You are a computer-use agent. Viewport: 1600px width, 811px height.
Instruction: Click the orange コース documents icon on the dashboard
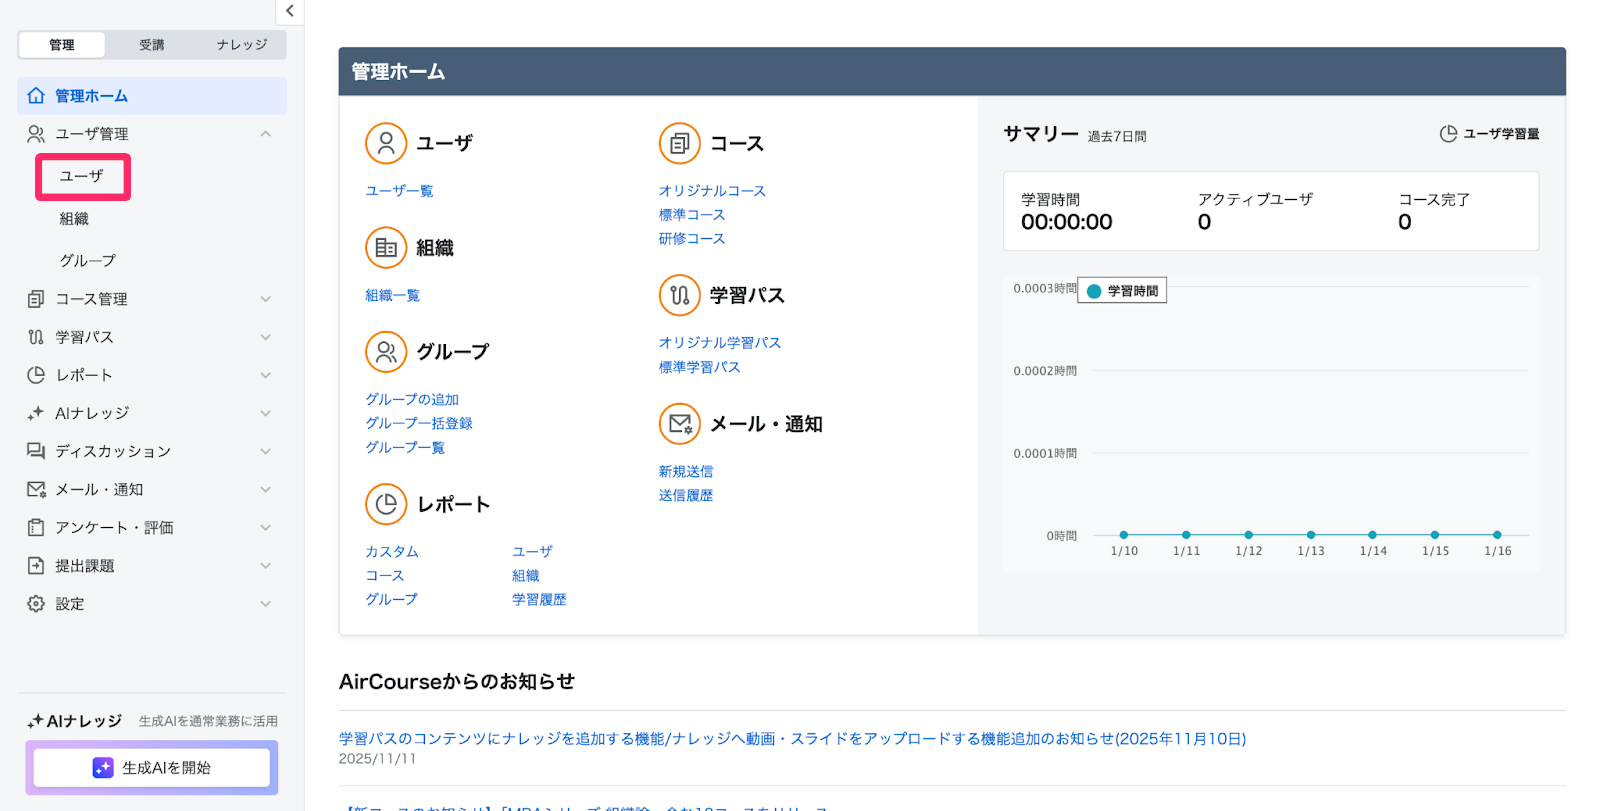pyautogui.click(x=680, y=143)
